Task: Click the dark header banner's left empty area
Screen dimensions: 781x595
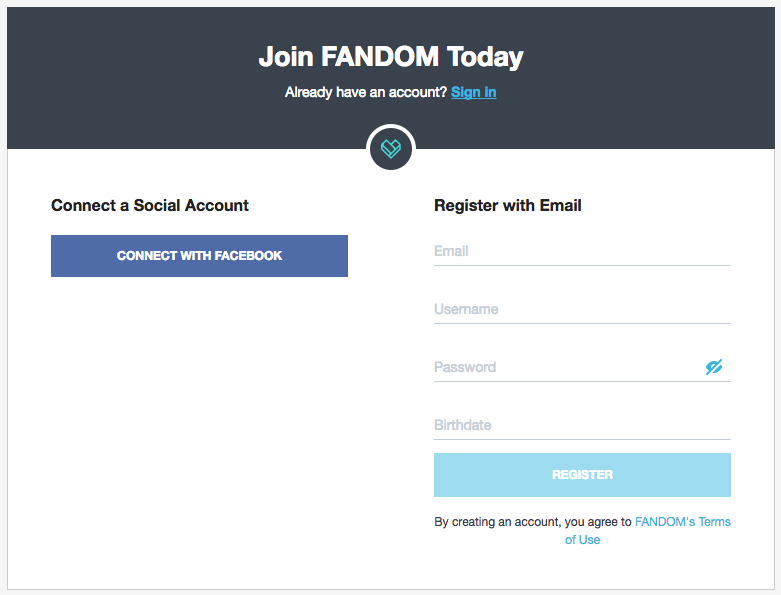Action: click(x=120, y=80)
